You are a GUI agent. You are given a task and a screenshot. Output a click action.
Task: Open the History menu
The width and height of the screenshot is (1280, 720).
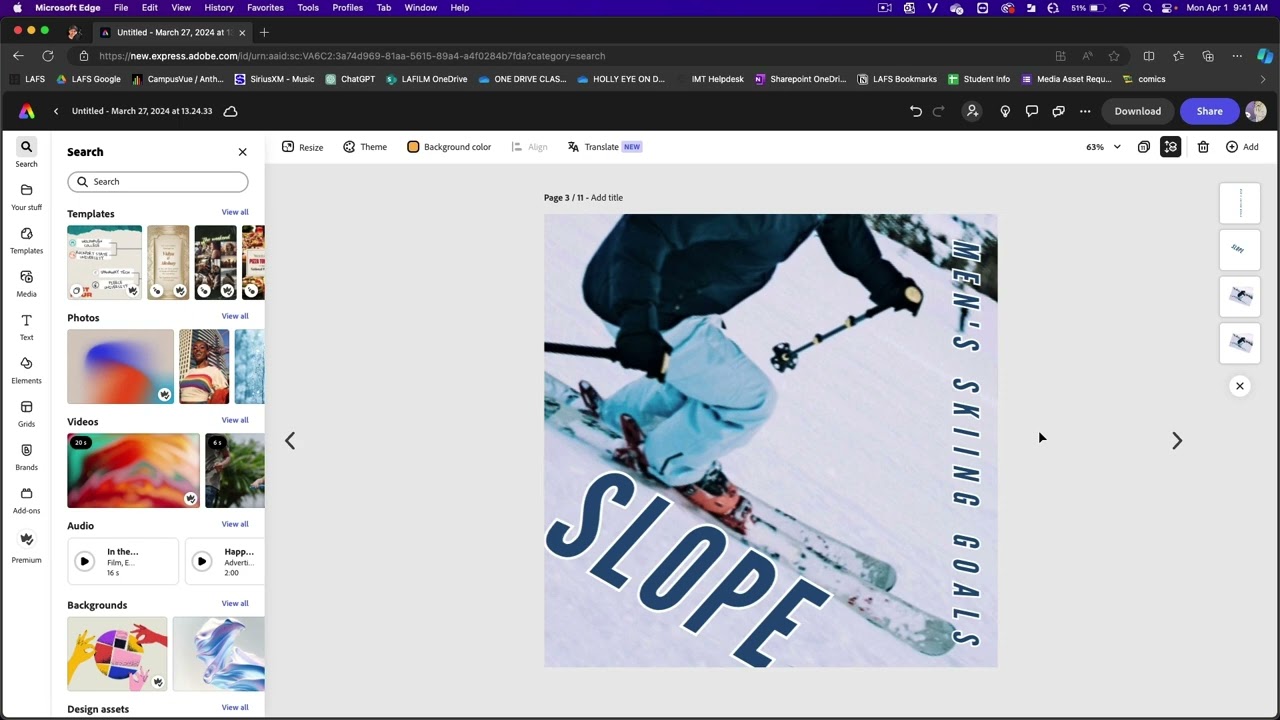tap(219, 8)
